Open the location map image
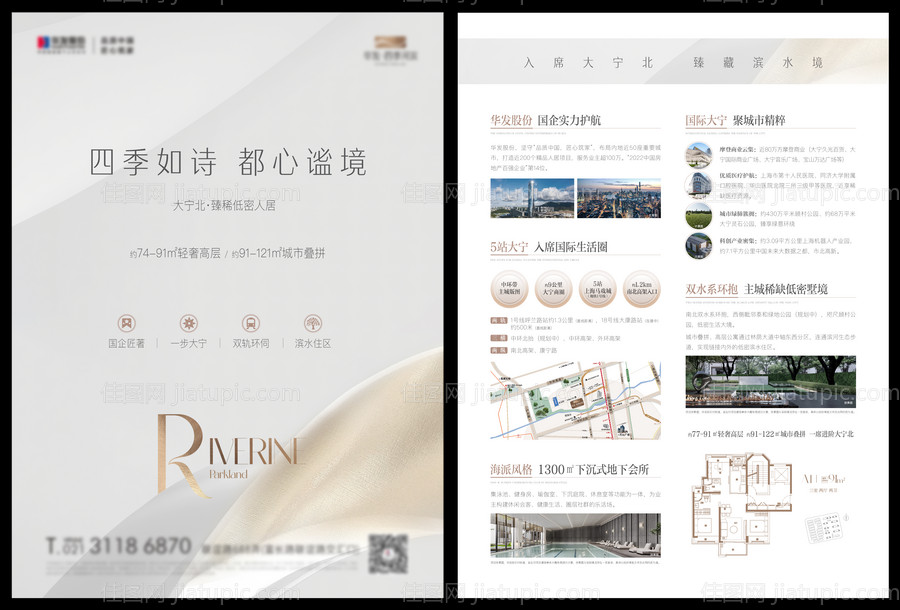 (x=575, y=401)
